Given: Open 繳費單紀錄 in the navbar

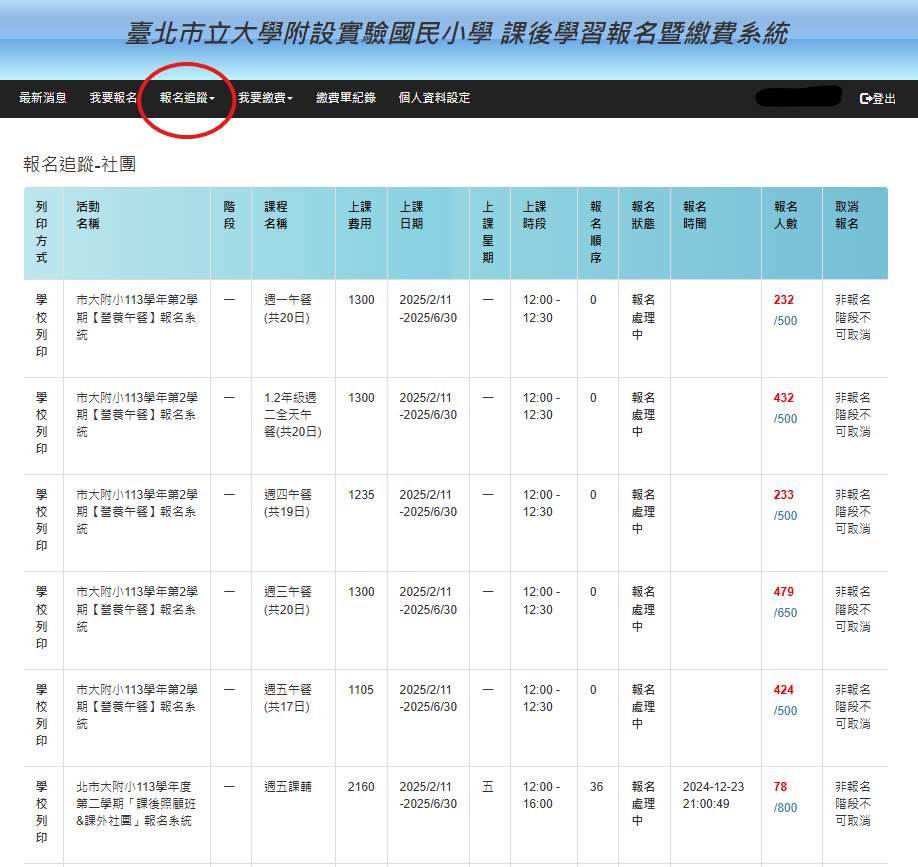Looking at the screenshot, I should point(346,98).
